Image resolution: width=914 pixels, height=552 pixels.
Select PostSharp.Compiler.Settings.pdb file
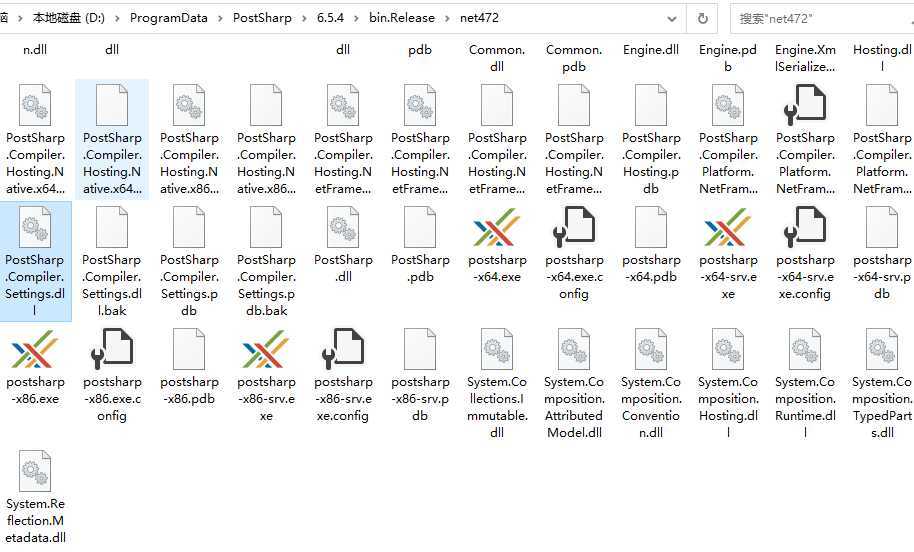tap(189, 261)
